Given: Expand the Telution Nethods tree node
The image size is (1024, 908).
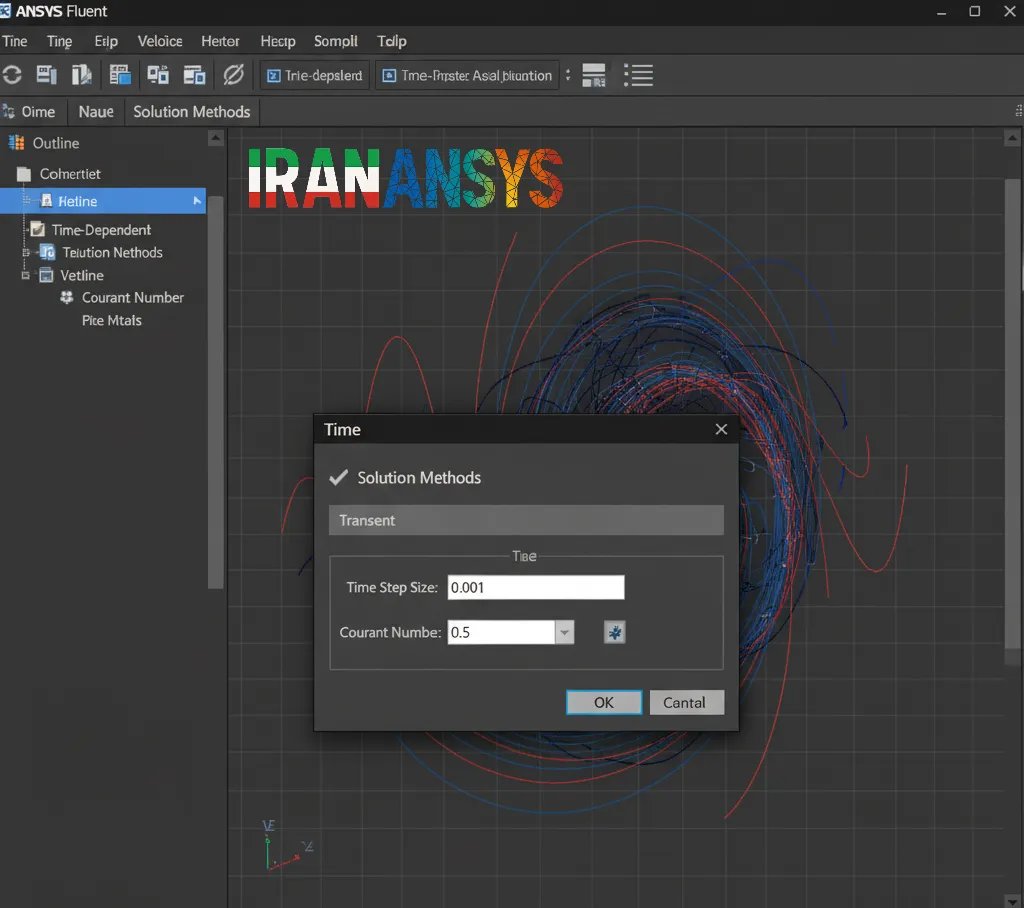Looking at the screenshot, I should pos(26,252).
